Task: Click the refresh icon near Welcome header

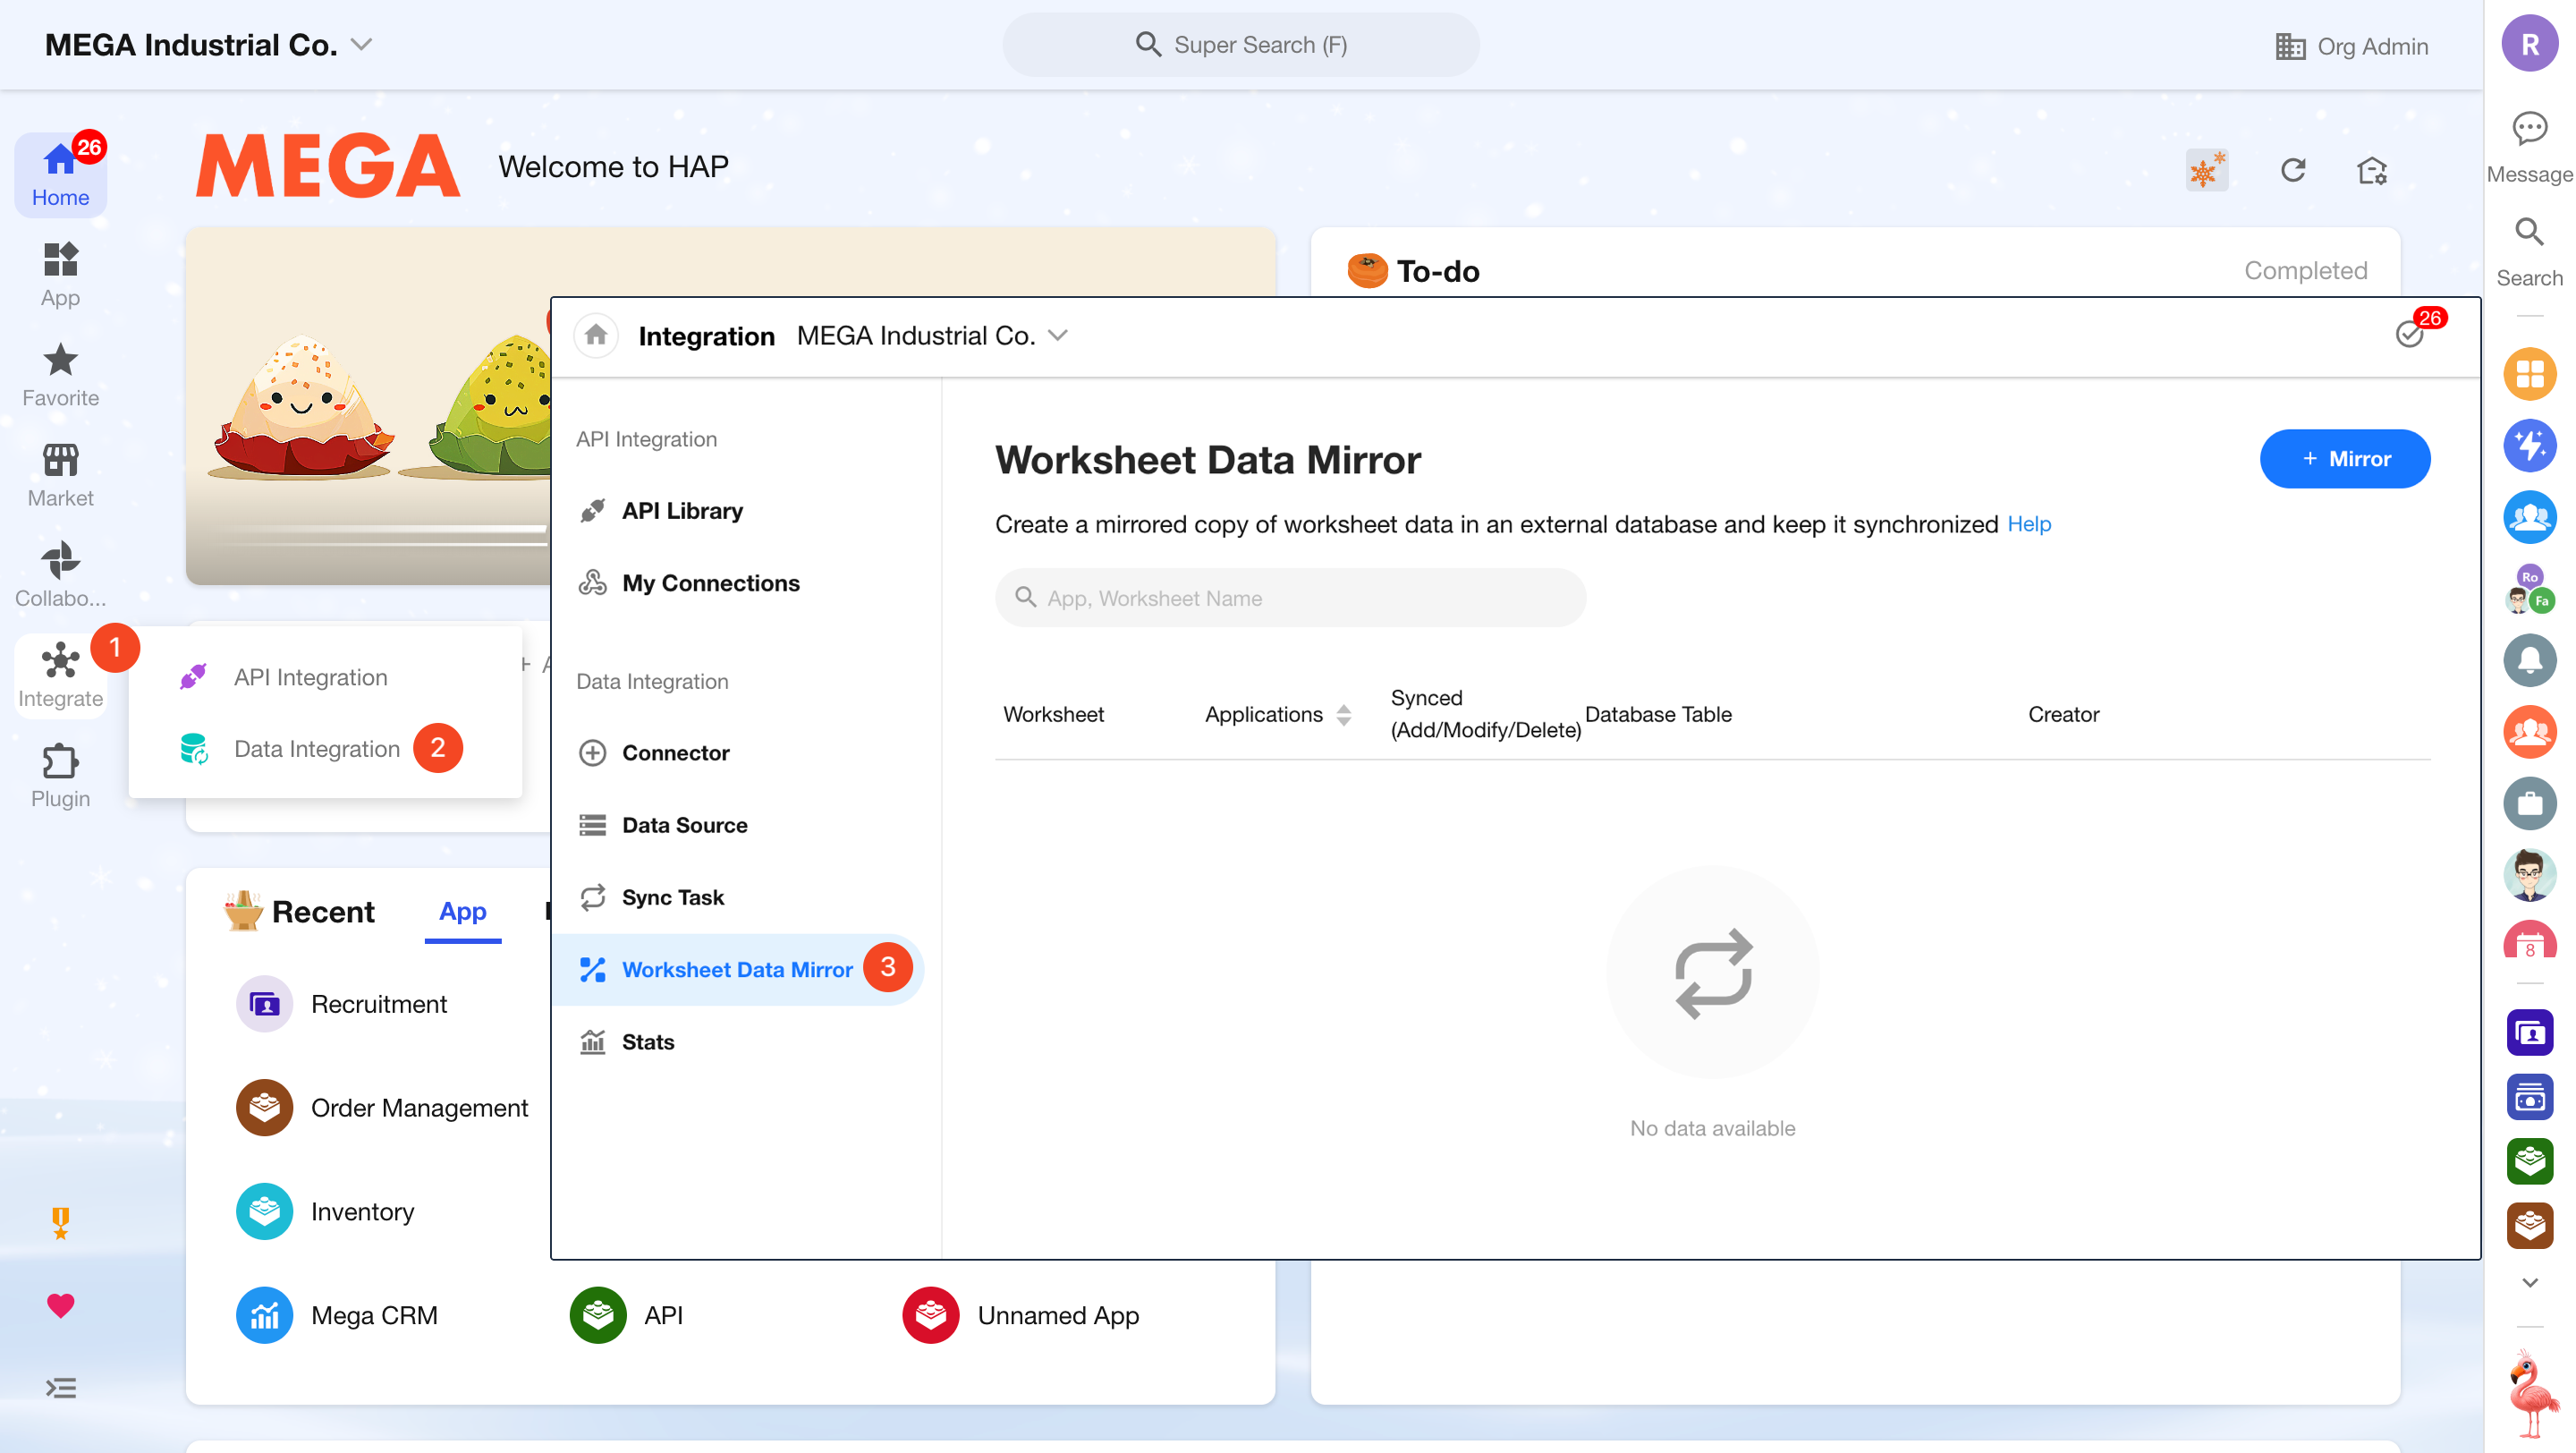Action: (2293, 170)
